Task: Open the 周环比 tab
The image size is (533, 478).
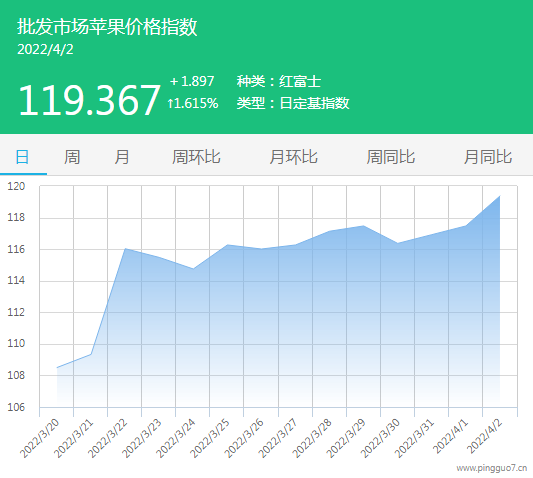Action: pos(196,157)
